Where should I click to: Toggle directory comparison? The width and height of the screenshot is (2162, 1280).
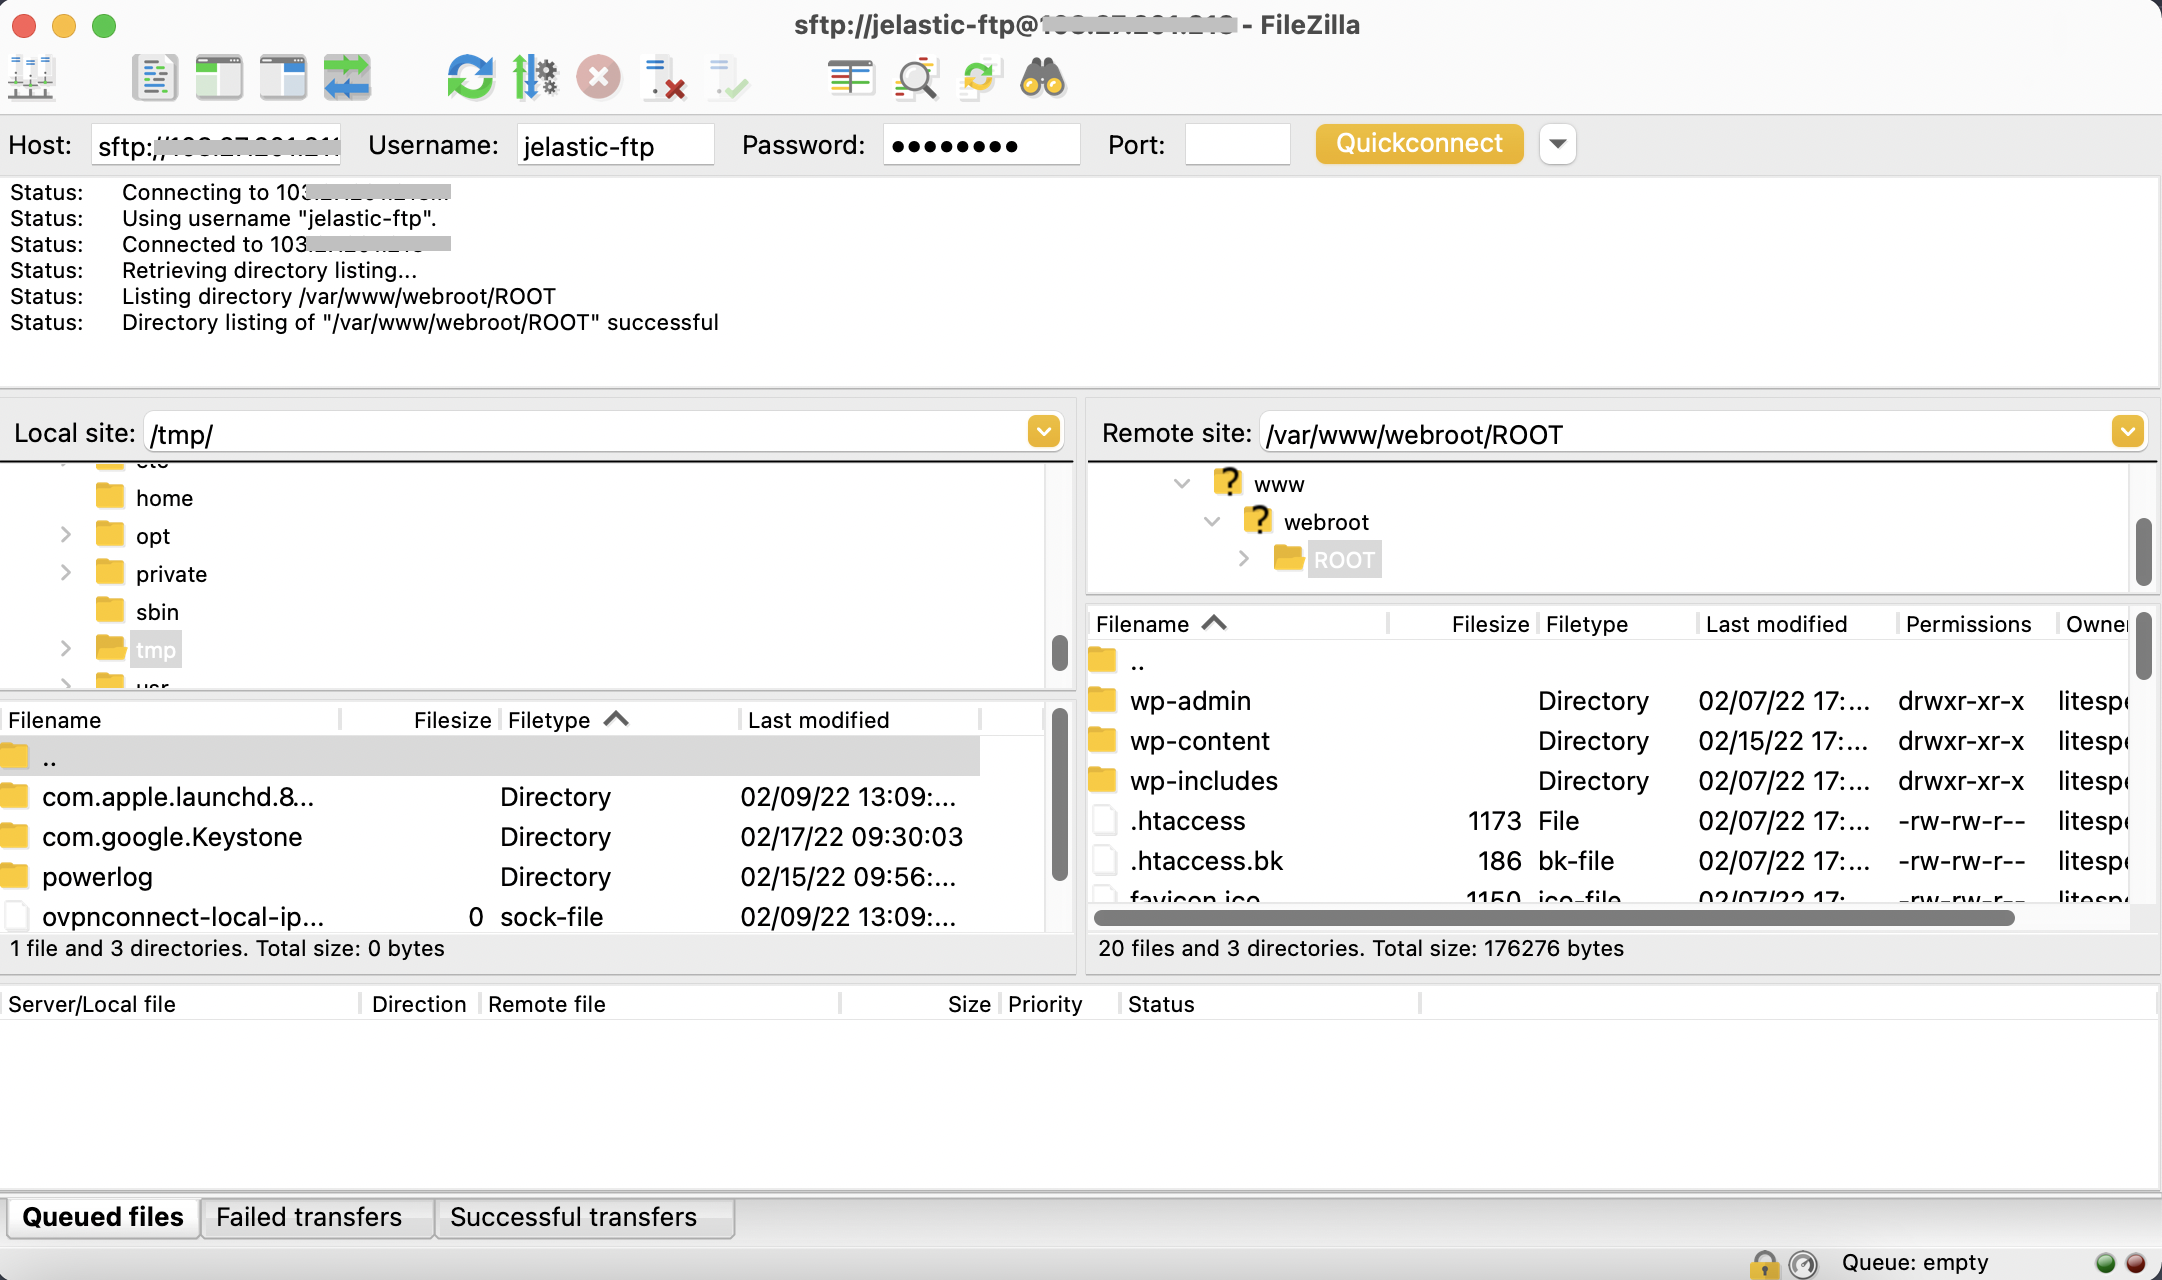click(915, 78)
